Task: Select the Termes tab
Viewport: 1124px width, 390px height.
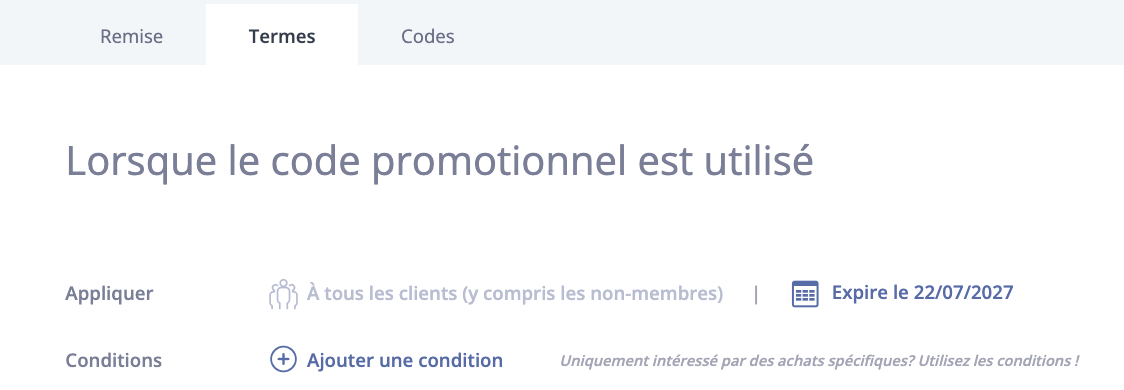Action: pyautogui.click(x=282, y=36)
